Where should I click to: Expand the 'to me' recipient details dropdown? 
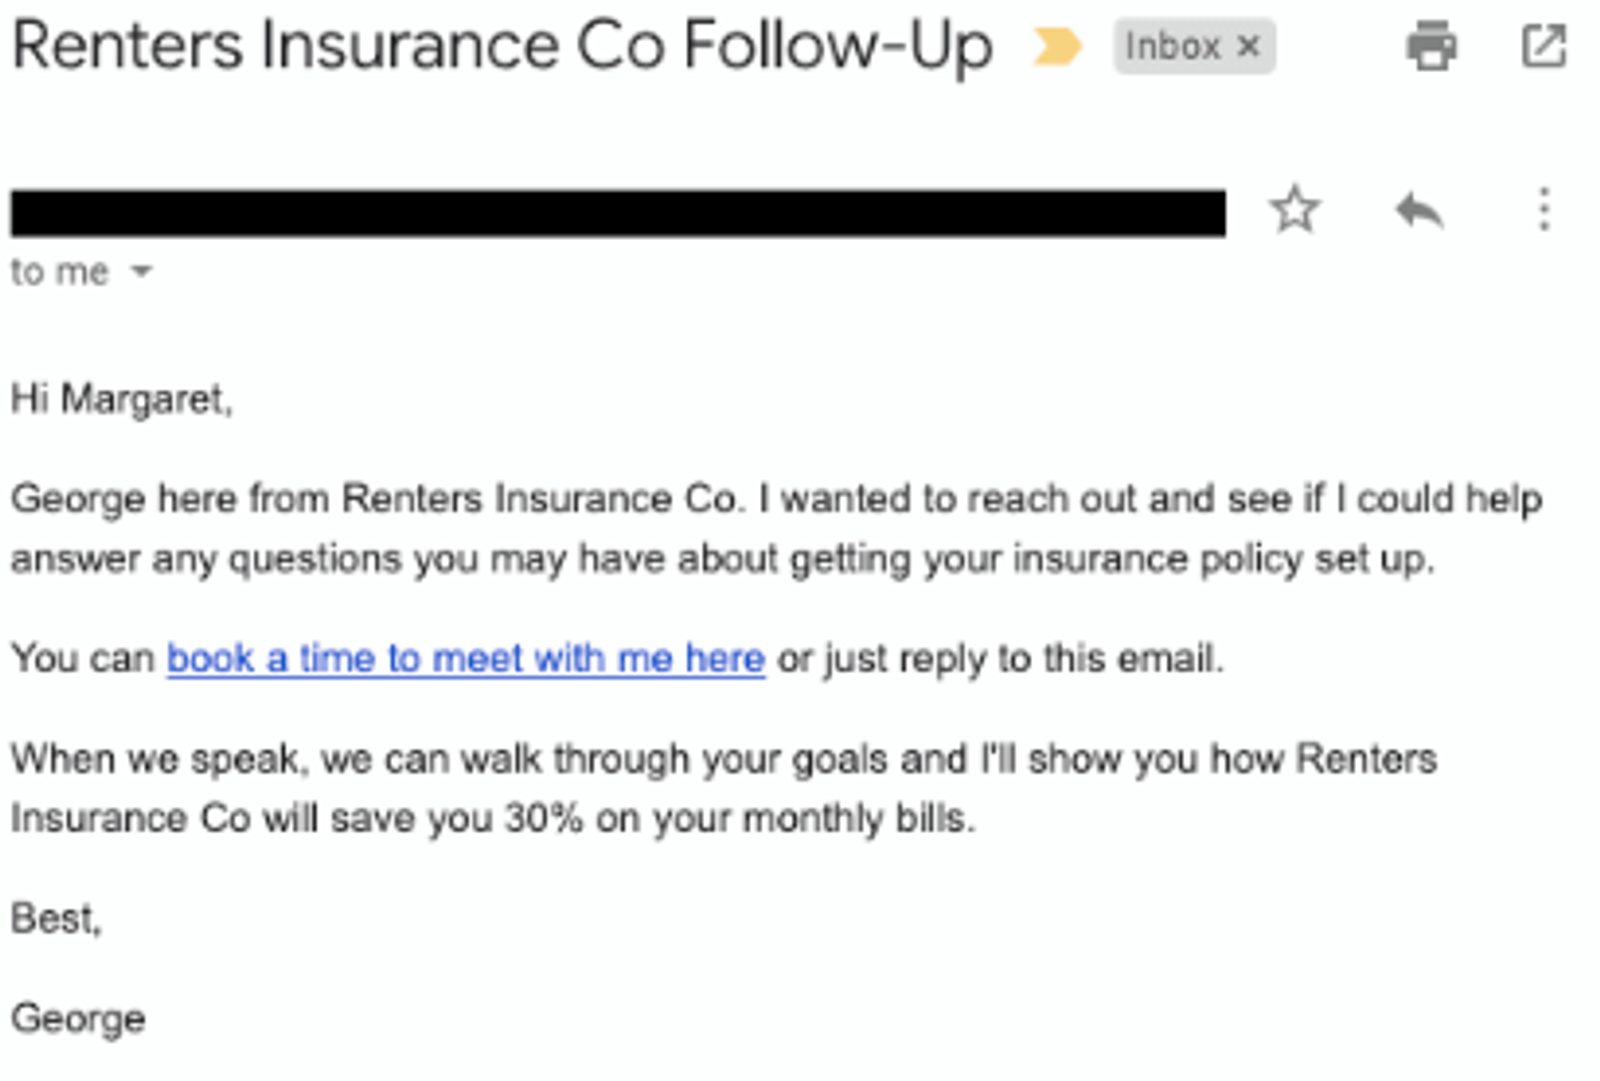click(x=140, y=272)
